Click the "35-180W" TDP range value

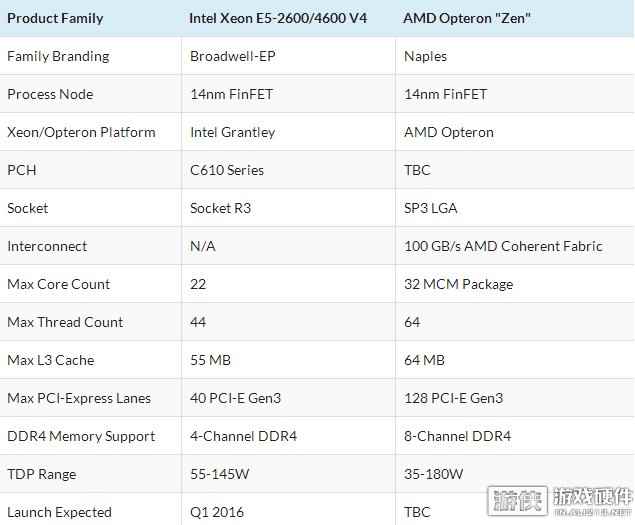[433, 474]
